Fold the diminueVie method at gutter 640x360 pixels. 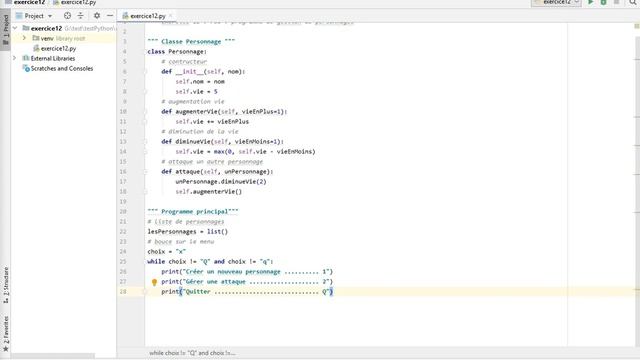coord(145,142)
